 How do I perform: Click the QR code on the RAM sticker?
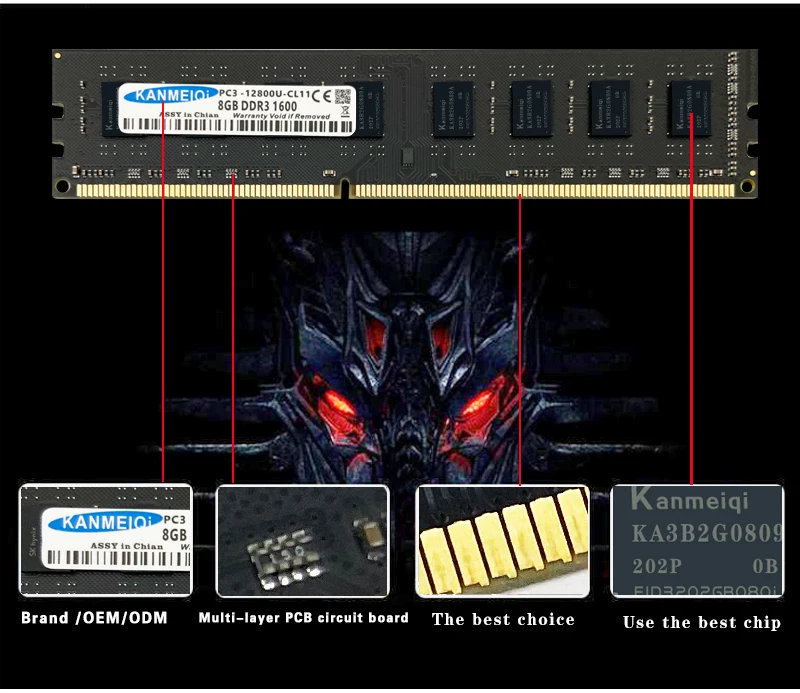(343, 96)
